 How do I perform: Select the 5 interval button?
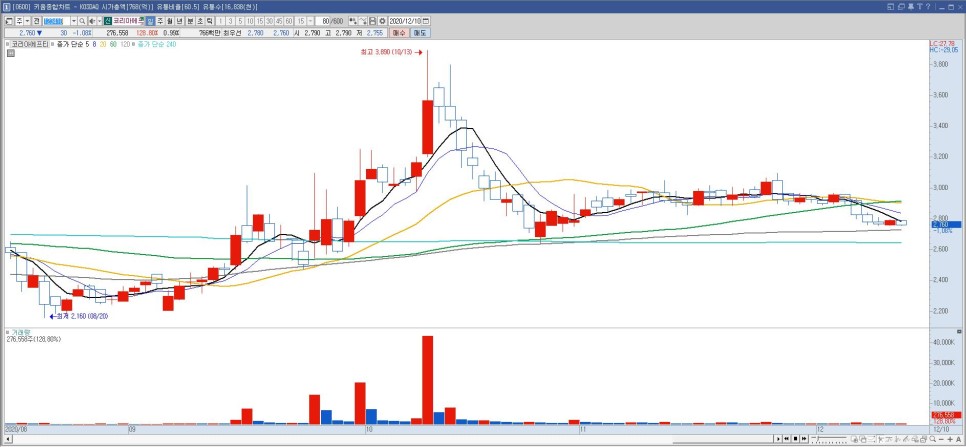coord(241,21)
